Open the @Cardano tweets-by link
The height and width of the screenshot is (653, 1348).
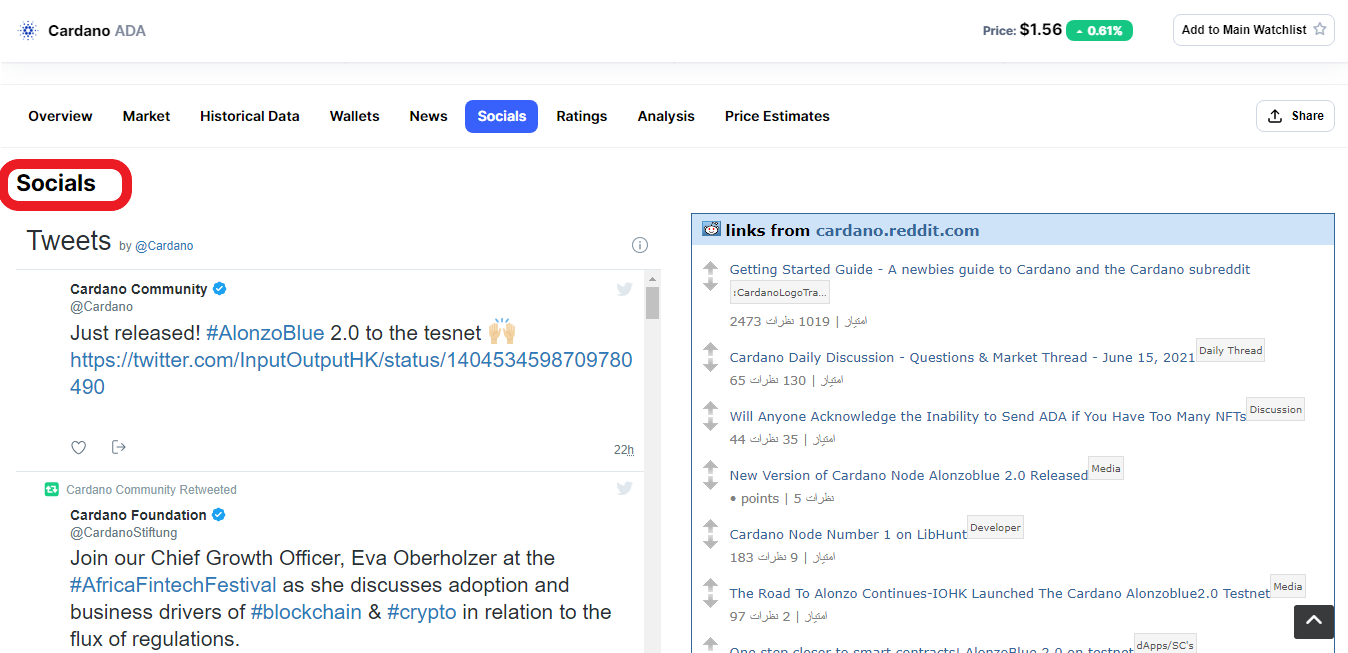(x=164, y=246)
